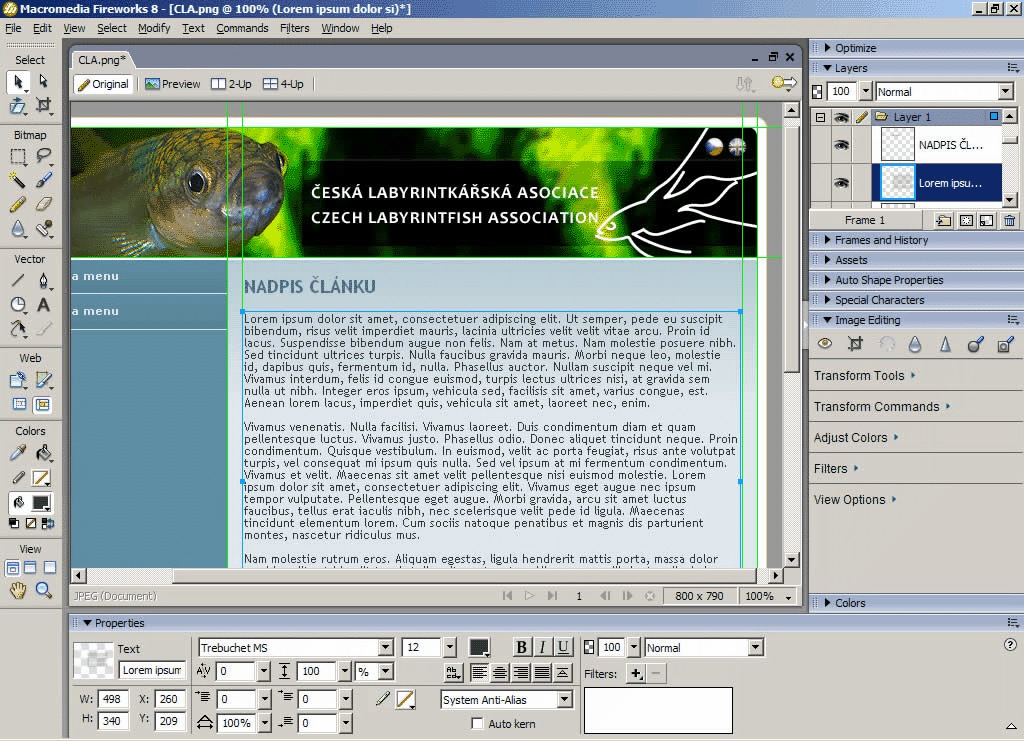Viewport: 1024px width, 741px height.
Task: Select the Blur tool
Action: point(18,228)
